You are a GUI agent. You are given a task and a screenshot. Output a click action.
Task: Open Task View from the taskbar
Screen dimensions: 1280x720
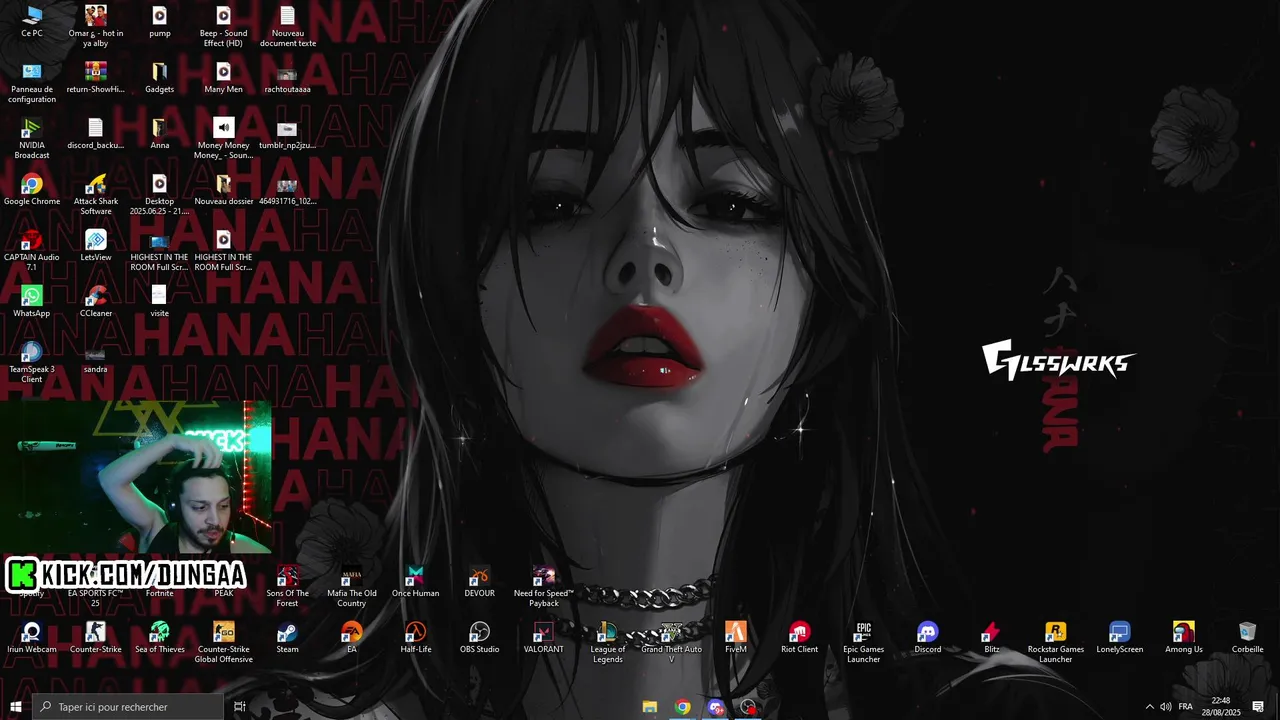pyautogui.click(x=240, y=707)
